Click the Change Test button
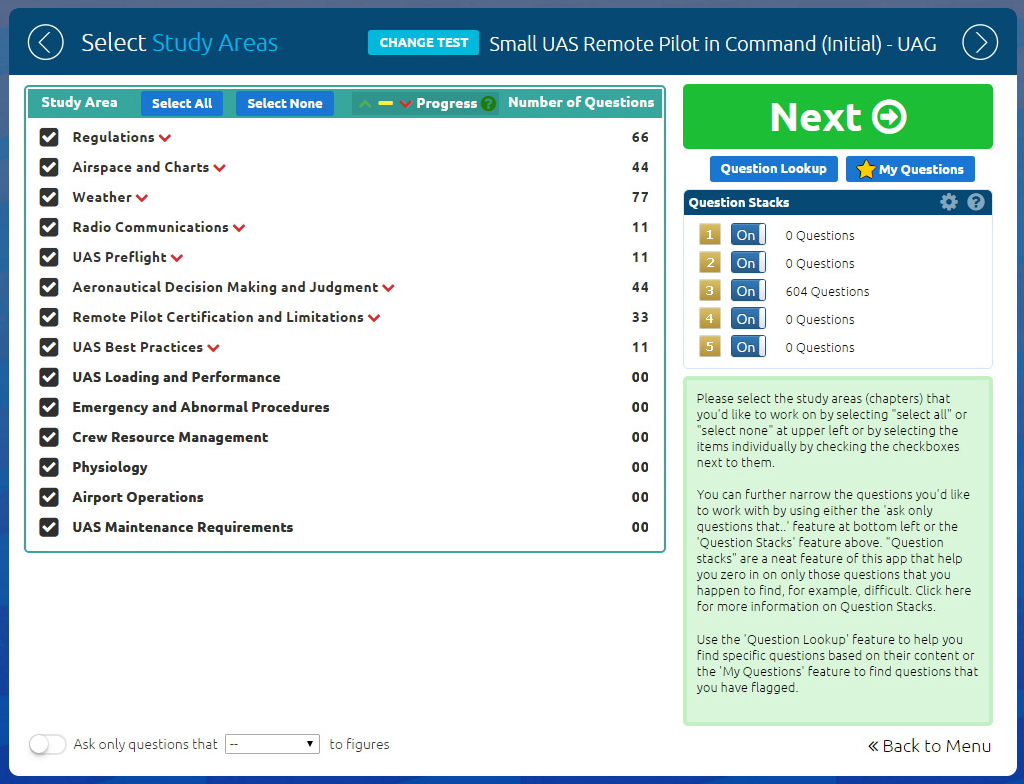Image resolution: width=1024 pixels, height=784 pixels. (x=423, y=43)
